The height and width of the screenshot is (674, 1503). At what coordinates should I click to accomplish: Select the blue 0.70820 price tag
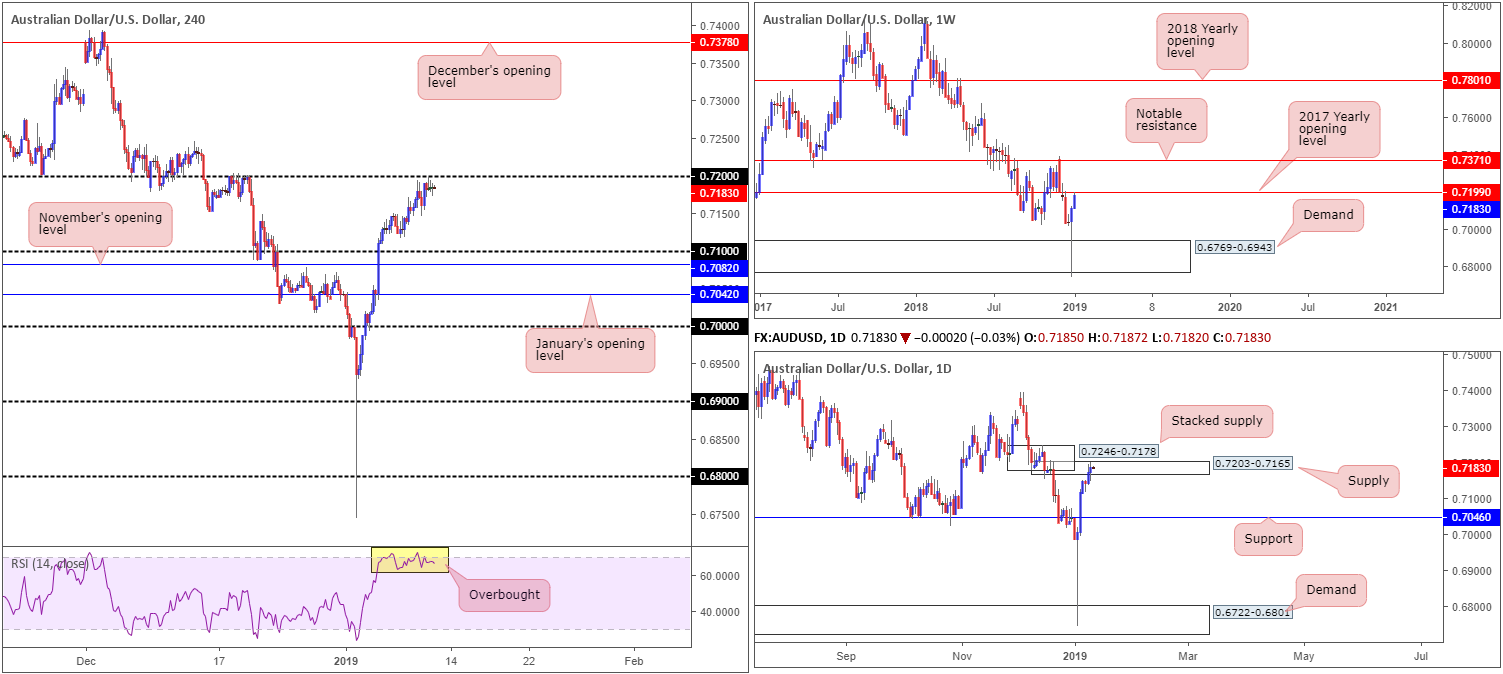tap(718, 268)
